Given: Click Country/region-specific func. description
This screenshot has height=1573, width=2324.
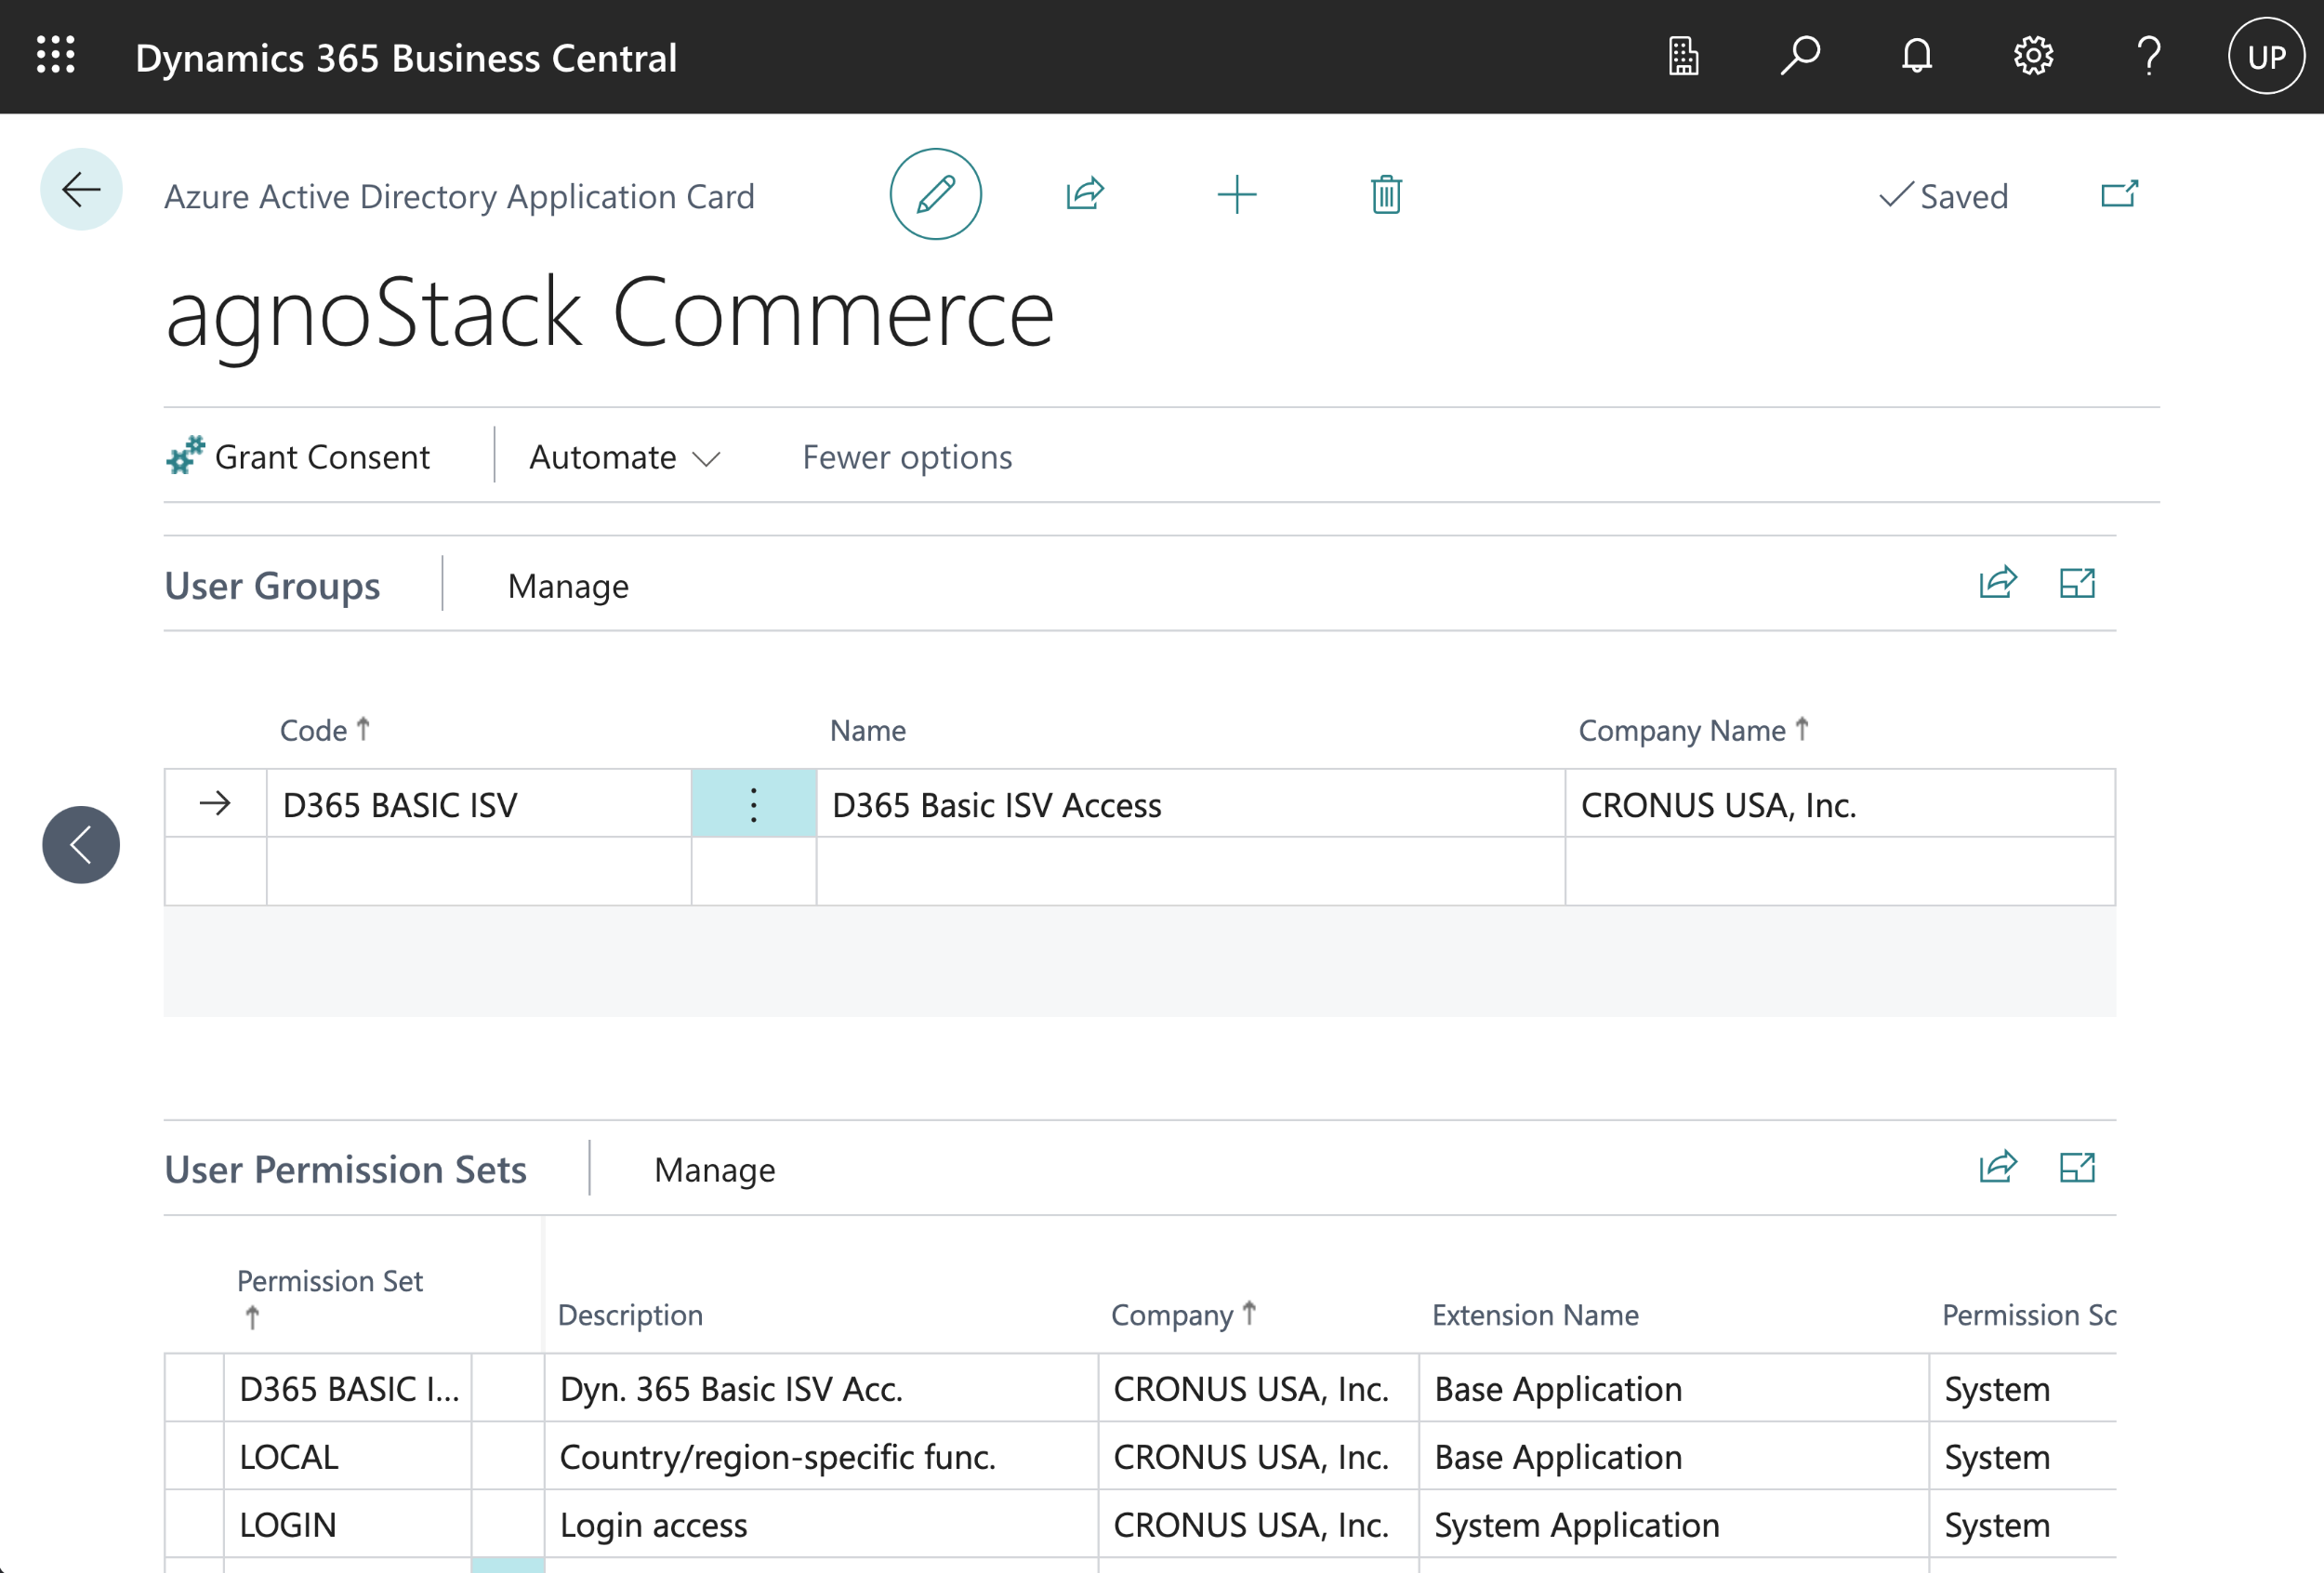Looking at the screenshot, I should (821, 1457).
